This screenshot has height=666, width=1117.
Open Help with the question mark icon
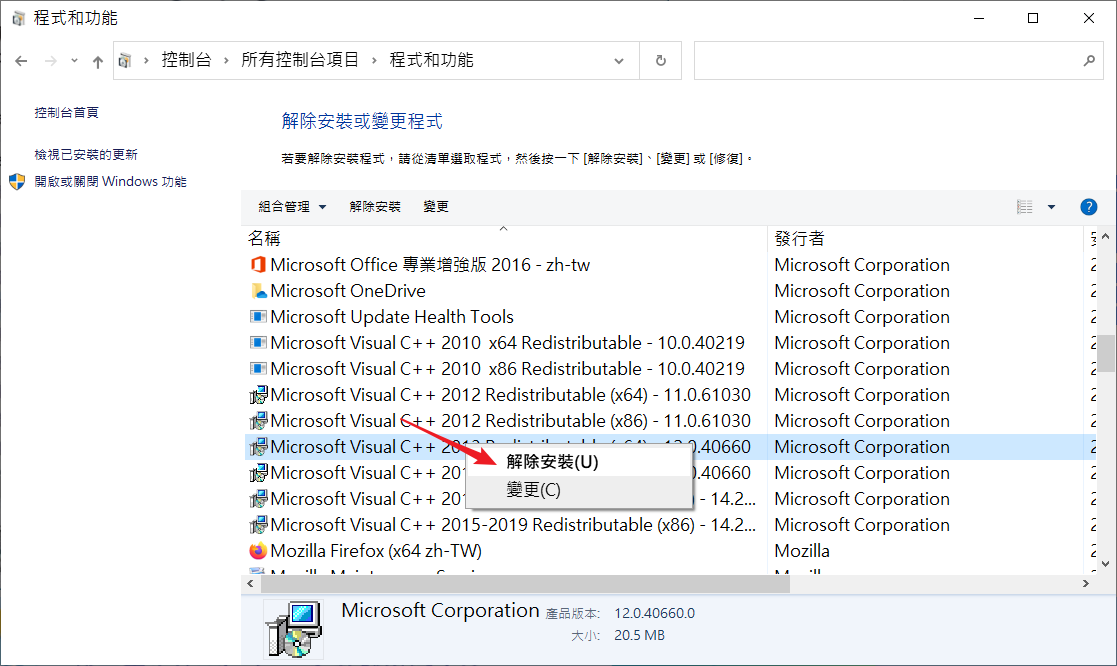point(1089,207)
